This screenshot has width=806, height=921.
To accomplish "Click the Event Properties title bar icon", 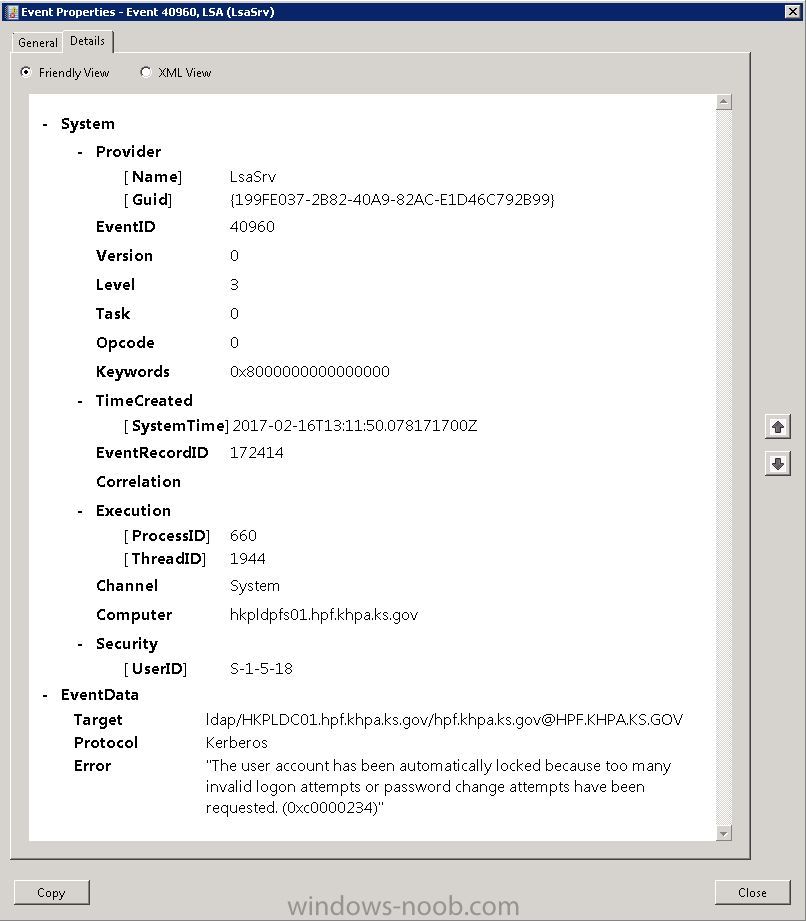I will [x=11, y=12].
